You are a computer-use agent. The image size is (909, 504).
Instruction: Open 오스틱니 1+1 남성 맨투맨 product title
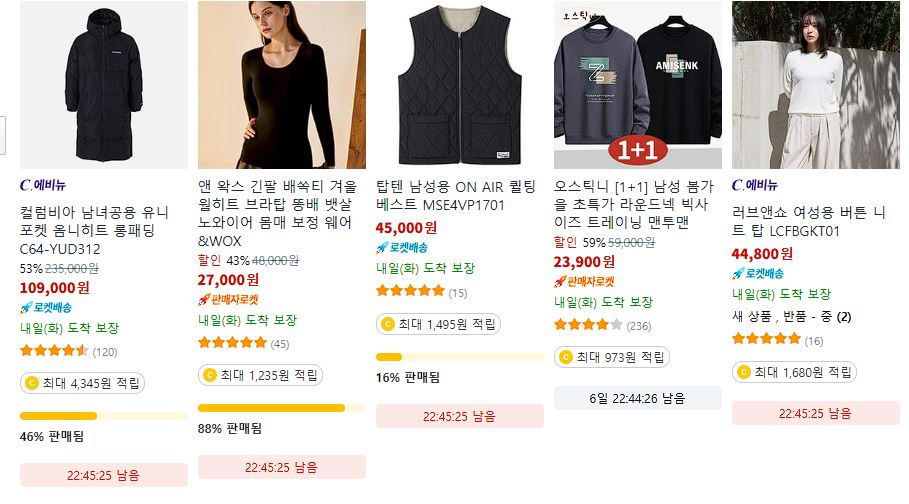click(x=634, y=204)
